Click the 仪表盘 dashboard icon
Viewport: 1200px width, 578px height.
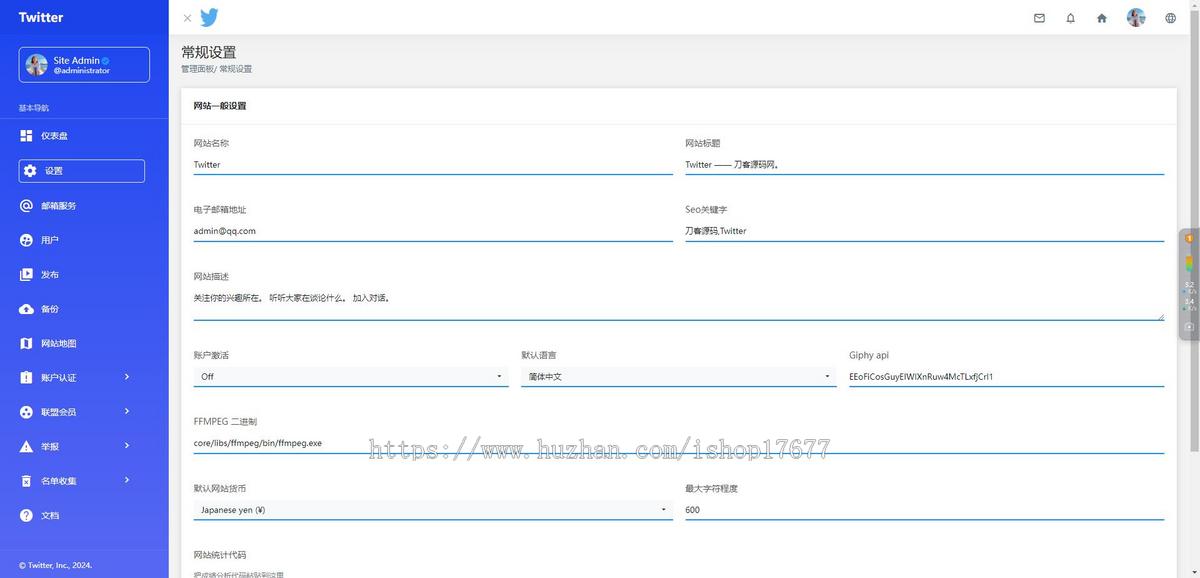[27, 135]
